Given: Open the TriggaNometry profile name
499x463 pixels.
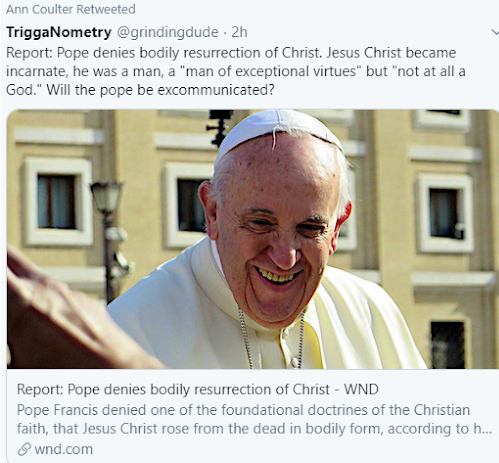Looking at the screenshot, I should 59,32.
